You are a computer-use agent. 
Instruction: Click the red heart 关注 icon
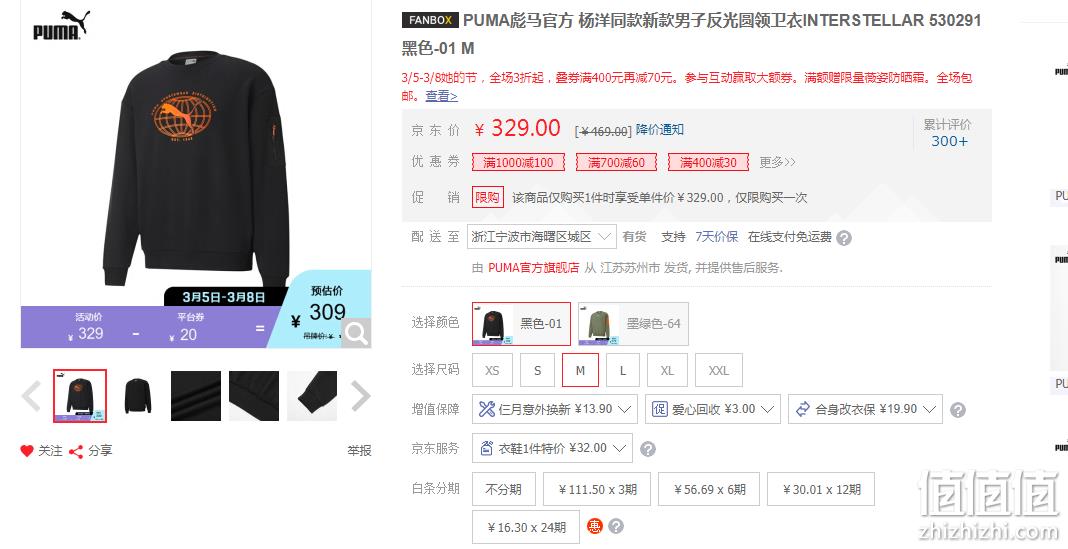27,451
